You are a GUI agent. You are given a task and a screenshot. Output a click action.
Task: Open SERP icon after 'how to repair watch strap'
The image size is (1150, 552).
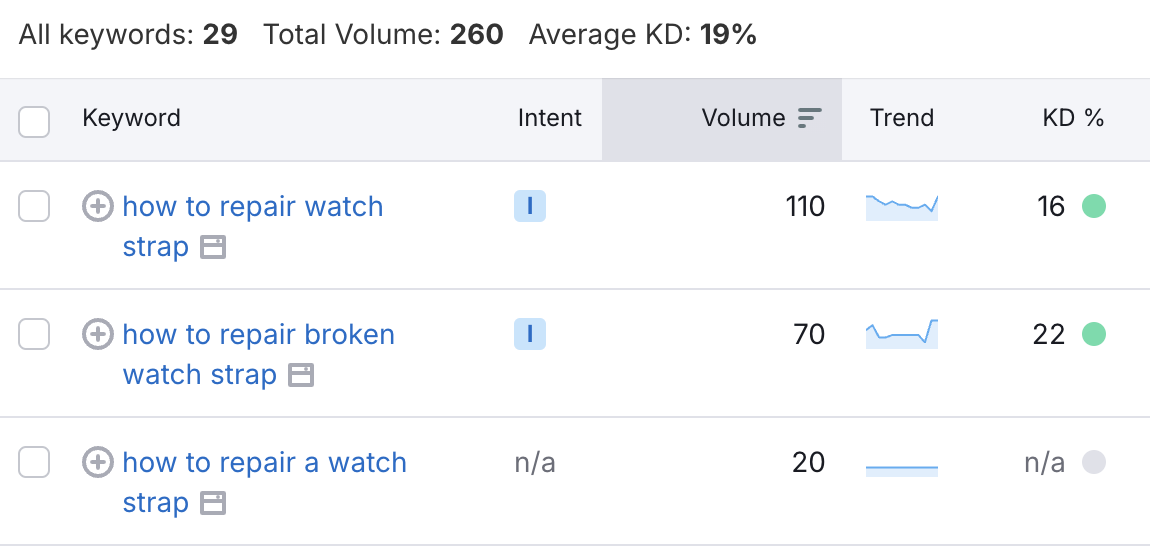[x=213, y=247]
